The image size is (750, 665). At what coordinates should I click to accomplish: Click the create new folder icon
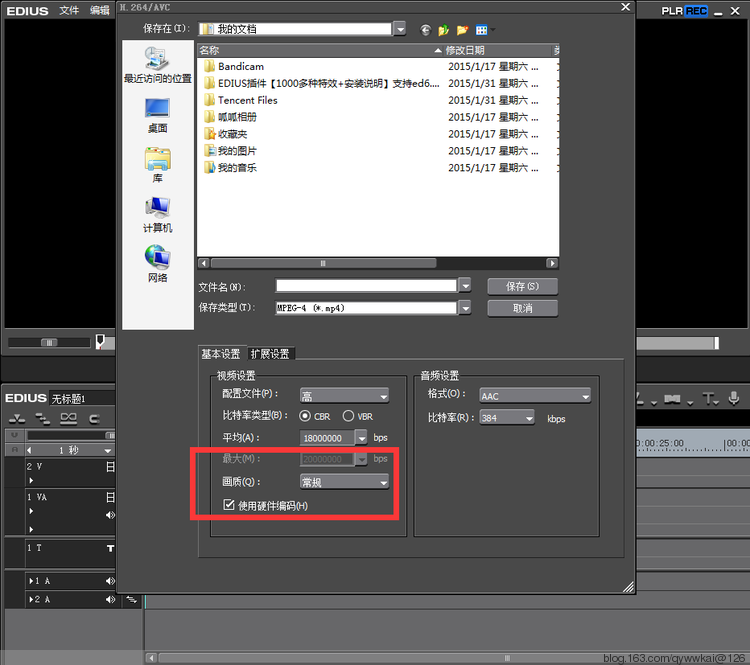coord(462,30)
